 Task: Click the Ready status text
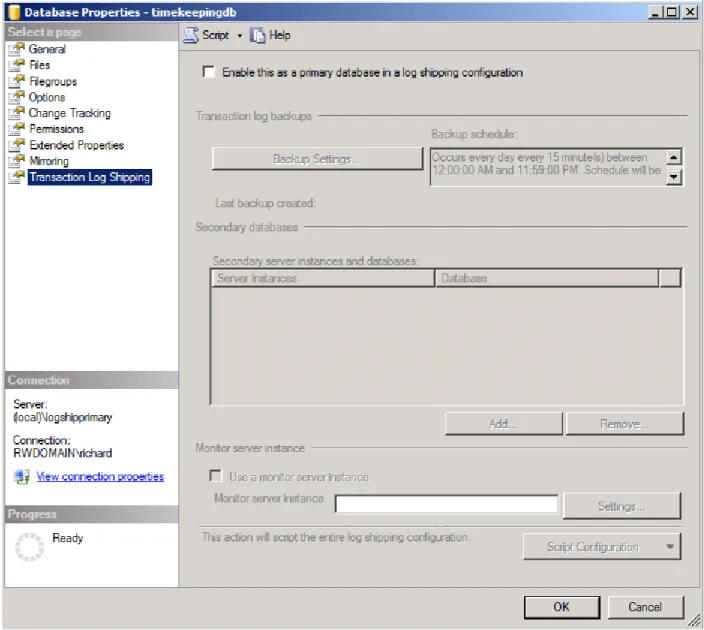tap(68, 537)
